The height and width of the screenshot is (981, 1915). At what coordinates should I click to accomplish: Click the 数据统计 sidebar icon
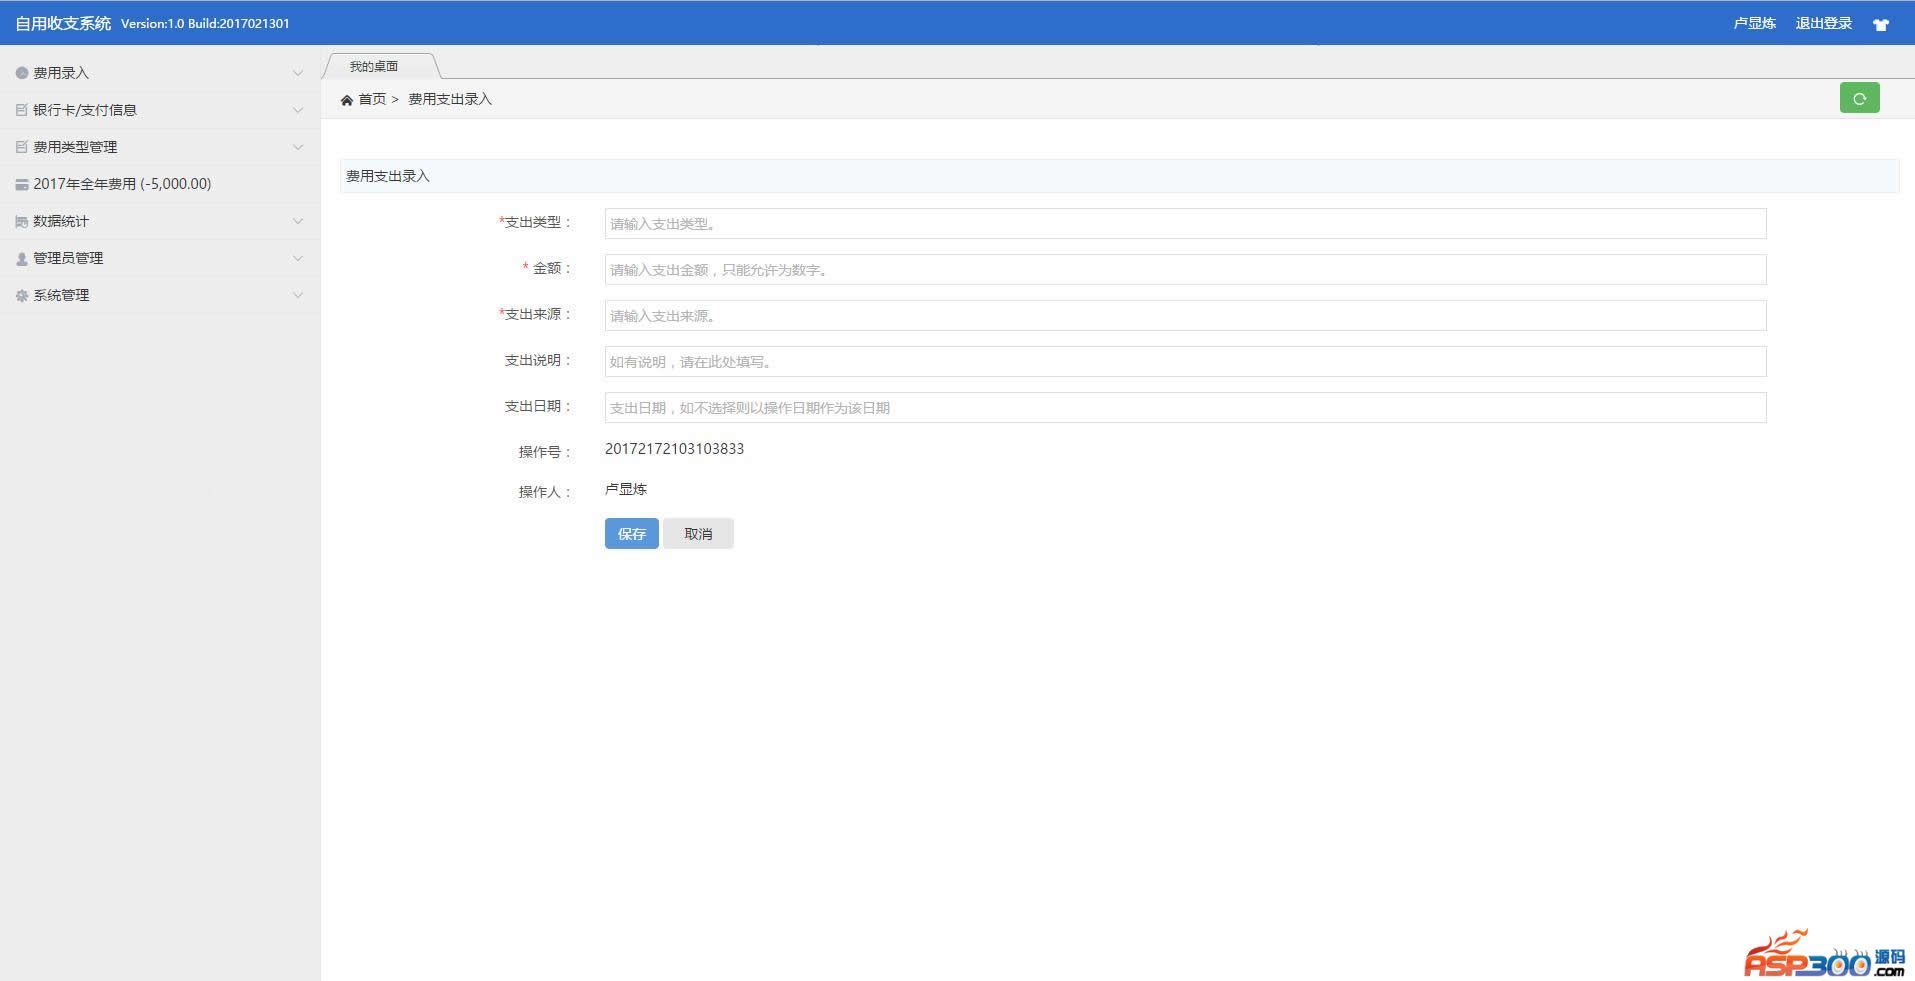(x=22, y=221)
